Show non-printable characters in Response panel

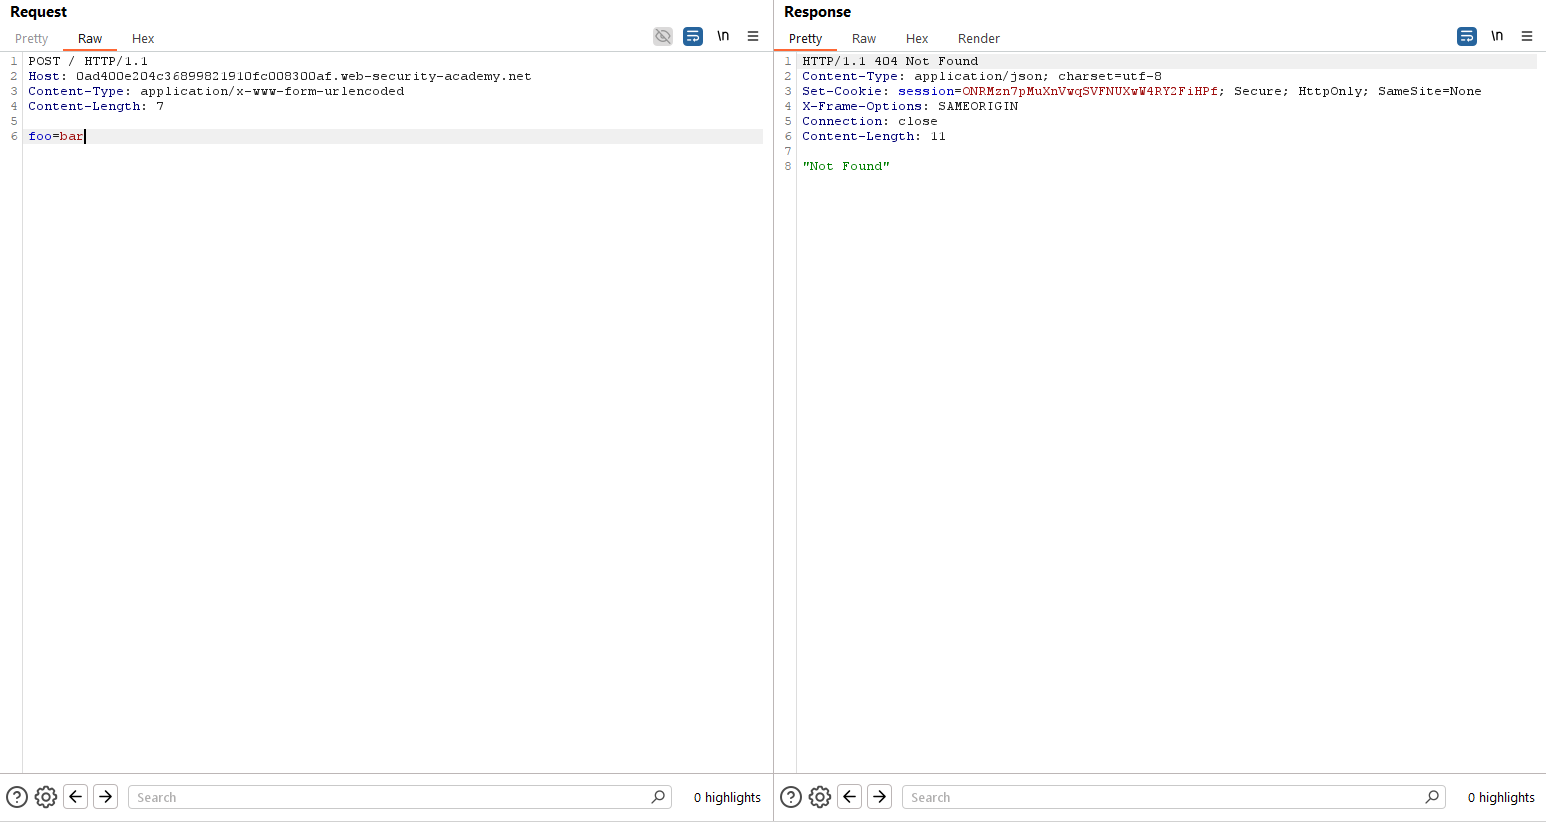[1497, 37]
